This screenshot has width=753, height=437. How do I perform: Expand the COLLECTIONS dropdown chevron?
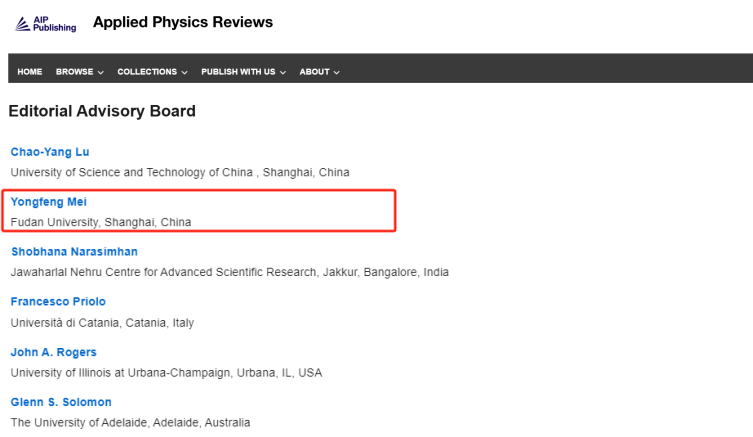[184, 73]
